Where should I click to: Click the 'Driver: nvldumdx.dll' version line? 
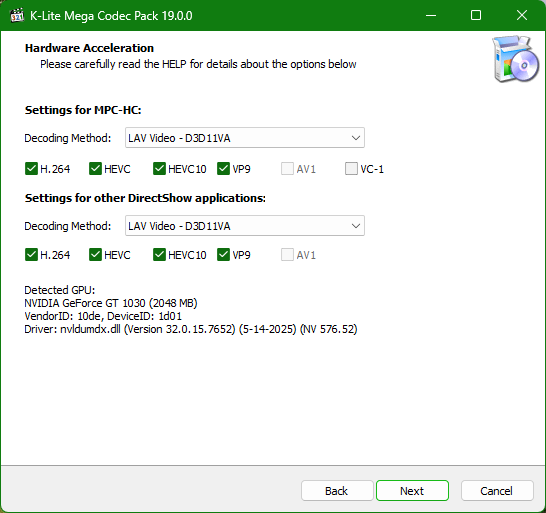tap(191, 329)
